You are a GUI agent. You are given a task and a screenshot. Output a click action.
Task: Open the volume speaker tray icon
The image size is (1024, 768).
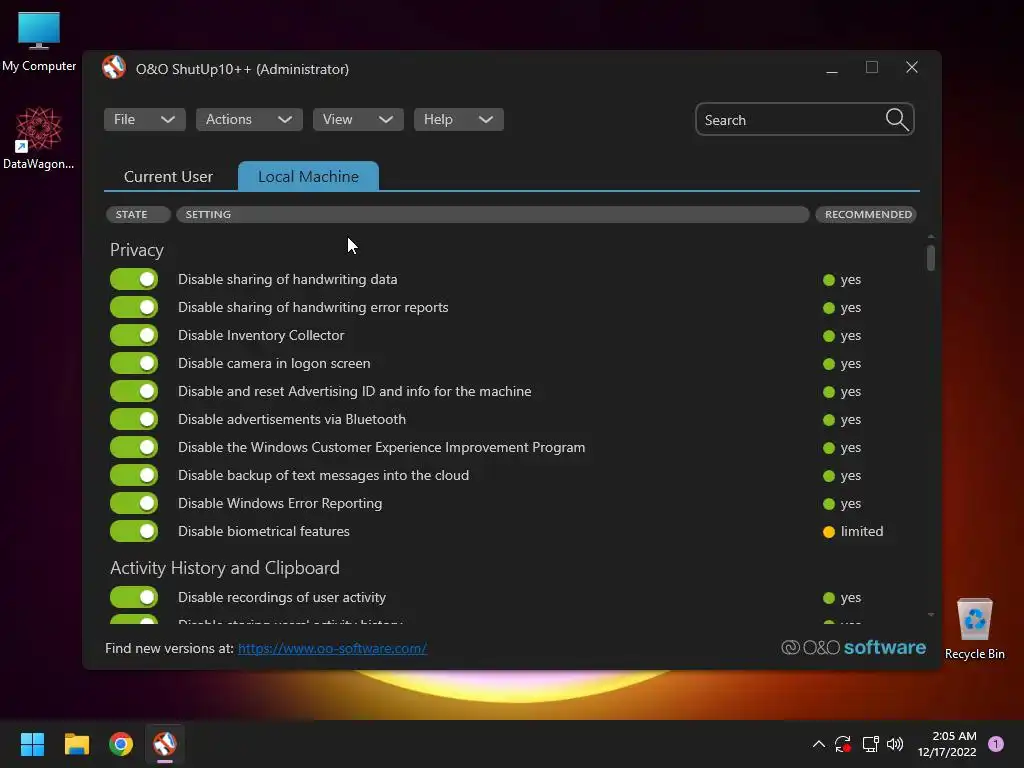(895, 744)
